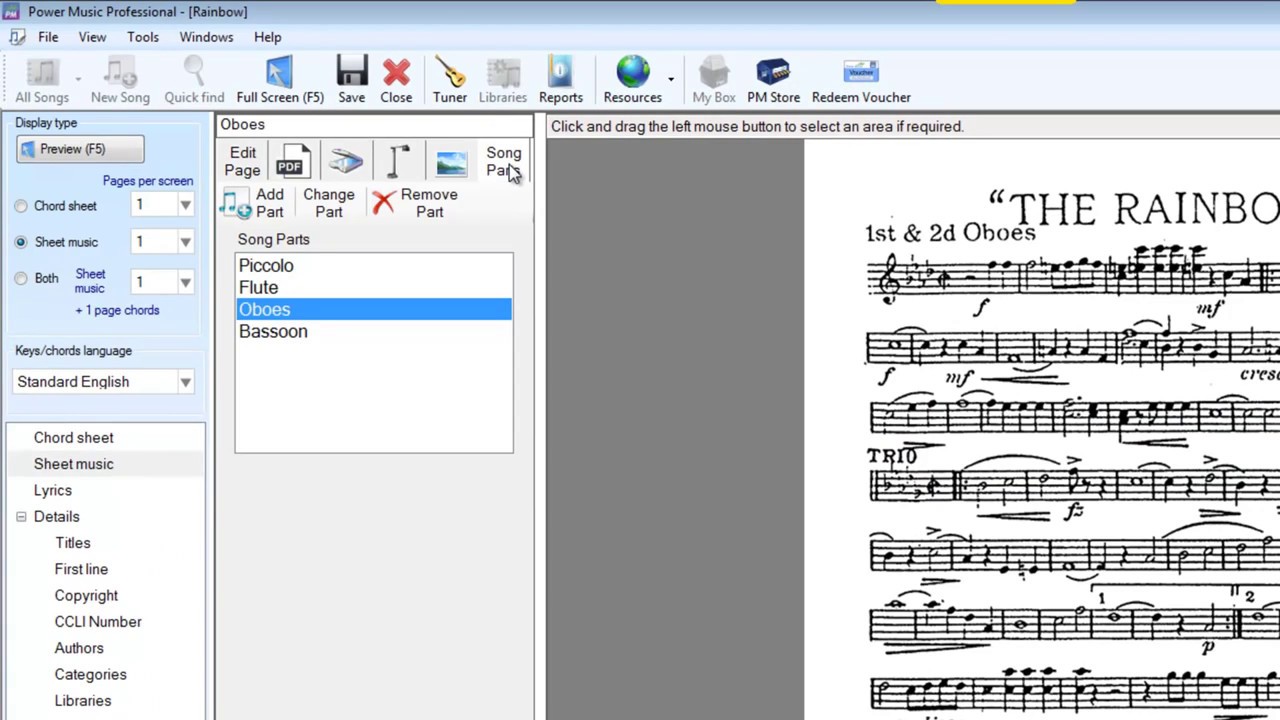
Task: Open Libraries under Details in tree
Action: click(83, 701)
